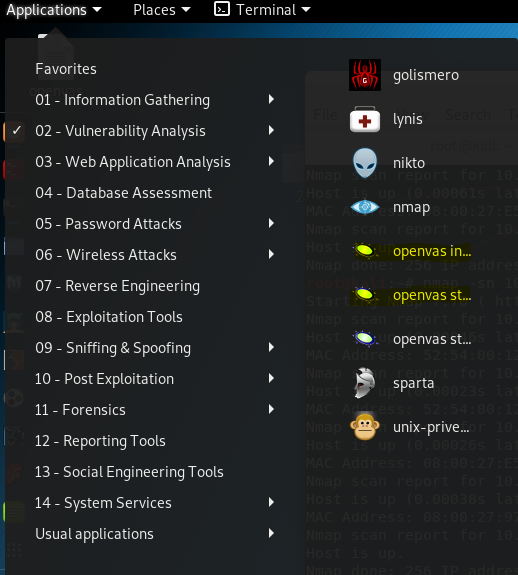Open lynis using the medical kit icon
The image size is (518, 575).
(365, 119)
